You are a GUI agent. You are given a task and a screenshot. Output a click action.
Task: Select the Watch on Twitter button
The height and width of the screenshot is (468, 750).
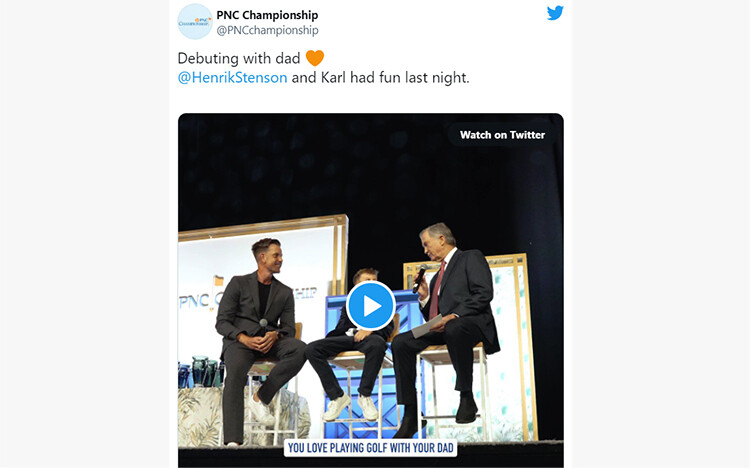click(x=502, y=135)
